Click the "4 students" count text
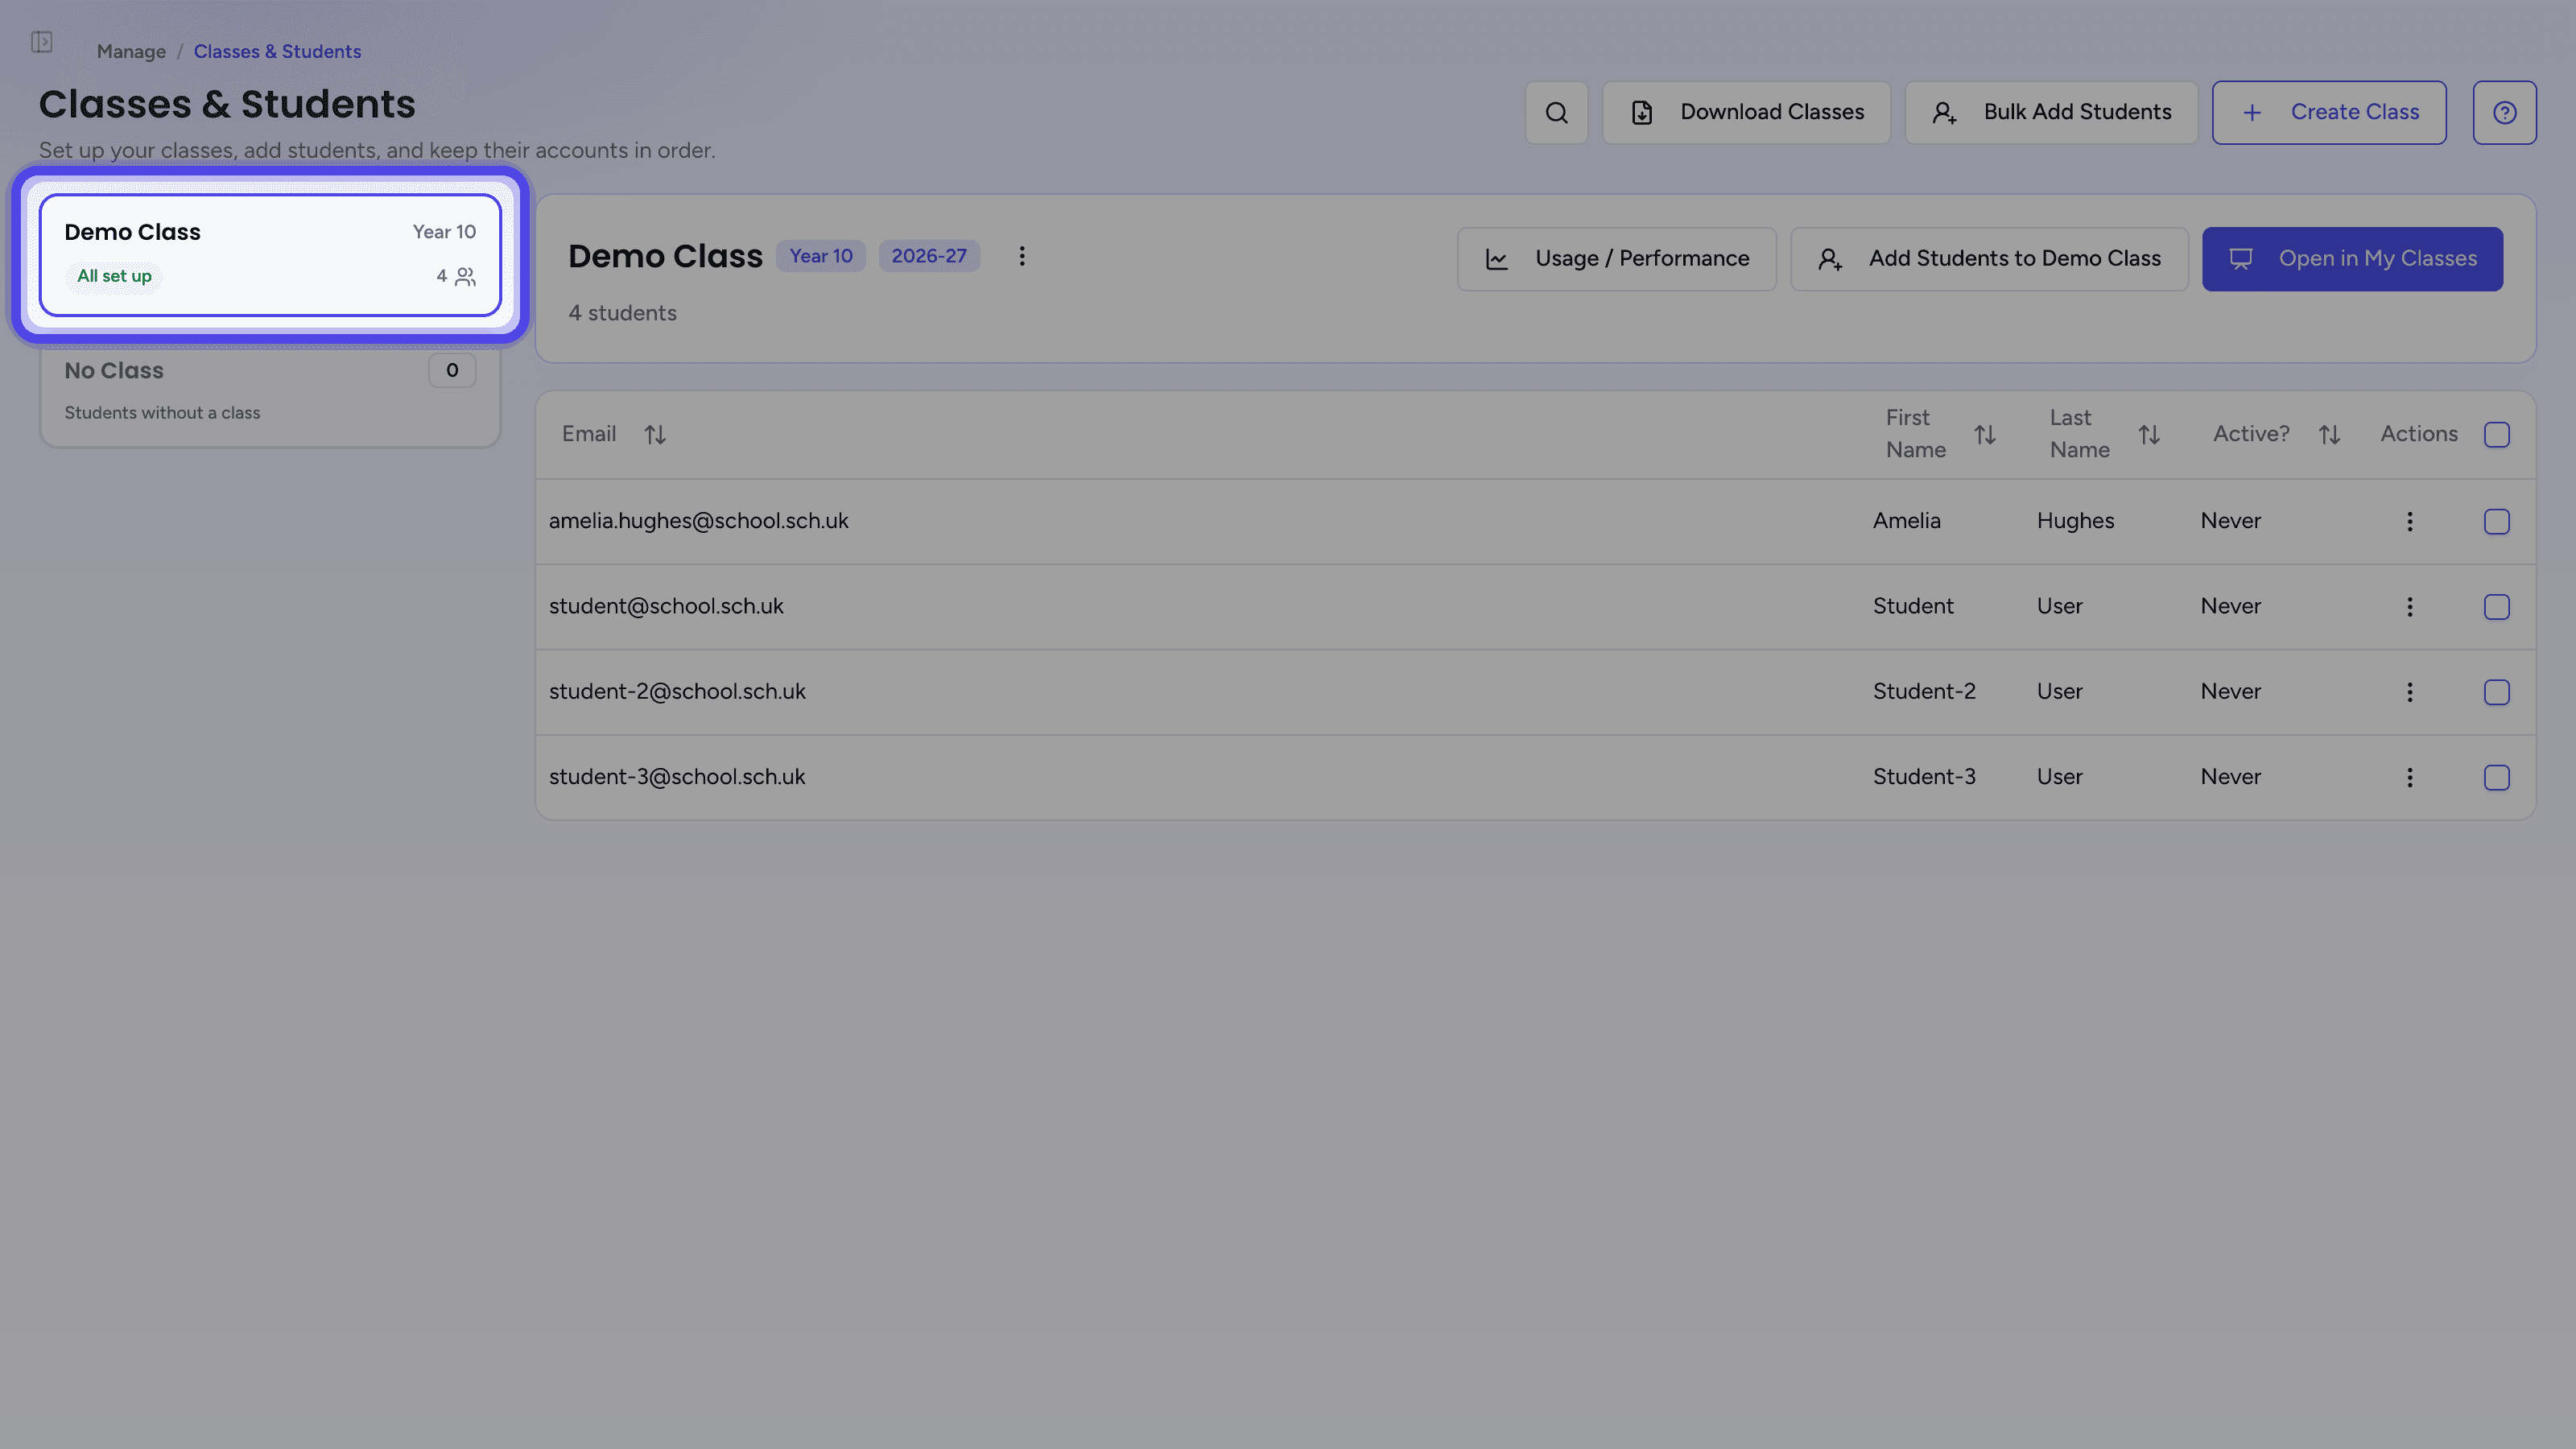 [622, 313]
